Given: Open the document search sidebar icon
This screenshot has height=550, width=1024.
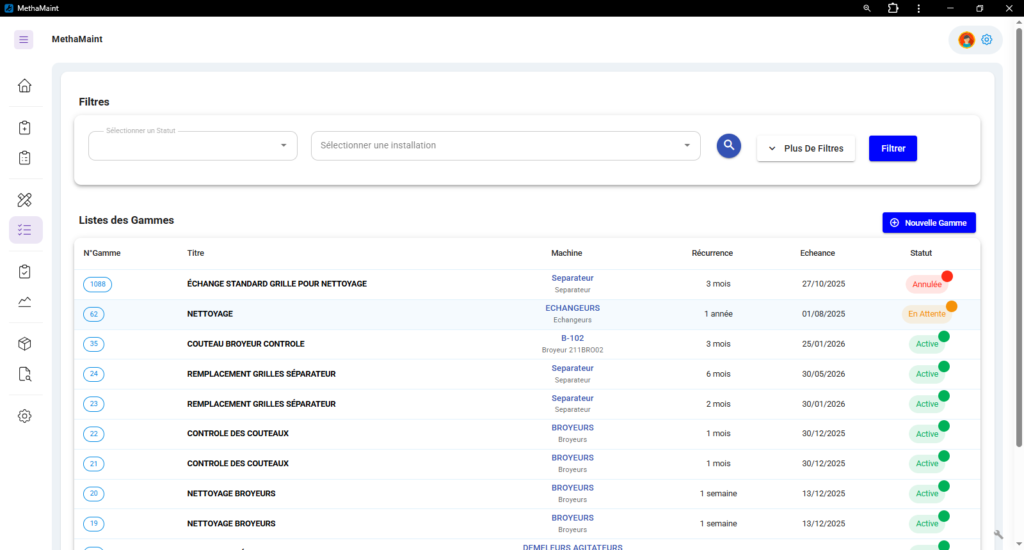Looking at the screenshot, I should tap(25, 374).
